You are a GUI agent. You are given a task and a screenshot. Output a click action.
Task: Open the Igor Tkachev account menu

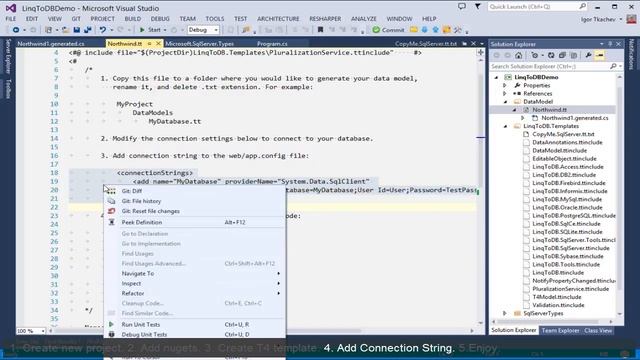[602, 19]
